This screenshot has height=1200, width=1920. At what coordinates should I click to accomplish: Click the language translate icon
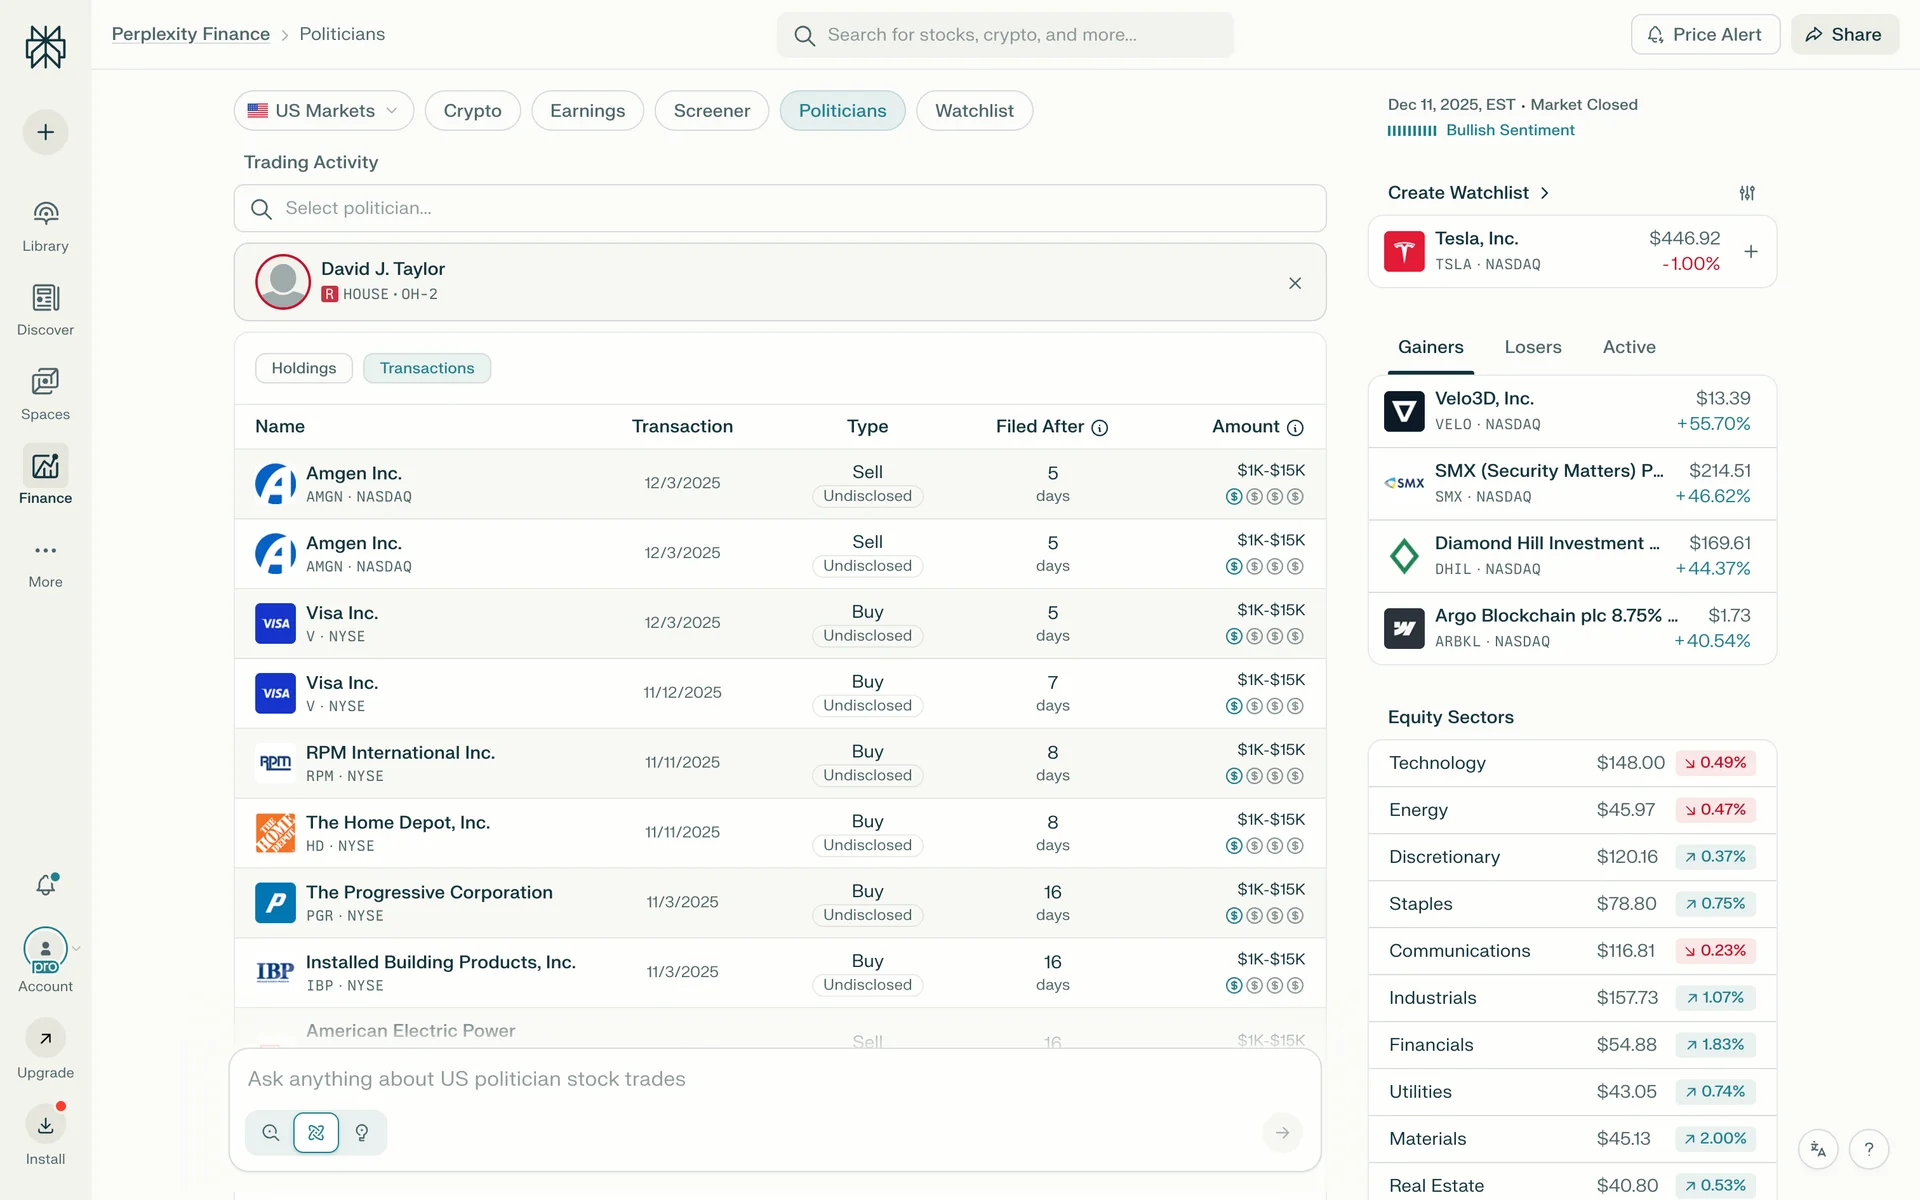click(x=1818, y=1149)
